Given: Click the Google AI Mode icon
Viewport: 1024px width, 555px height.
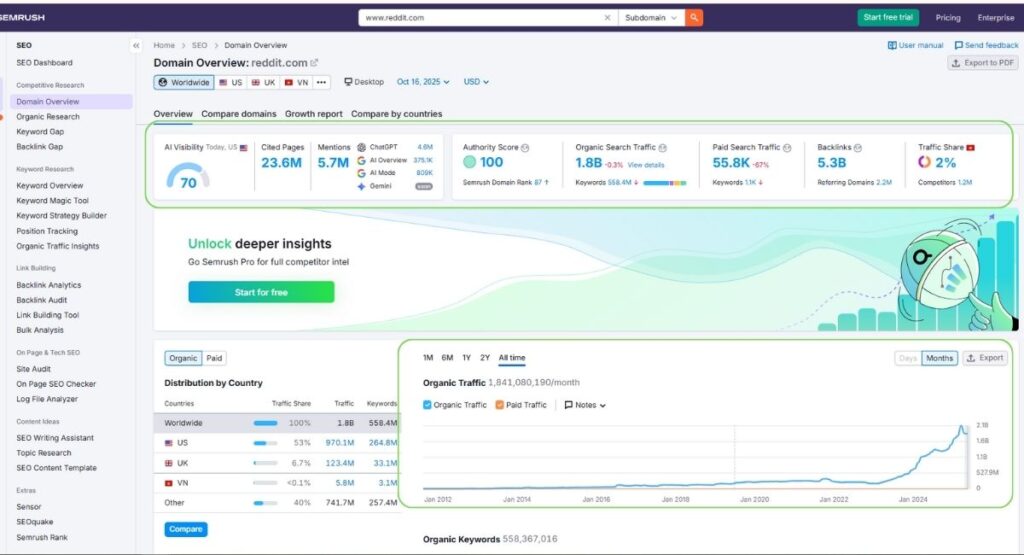Looking at the screenshot, I should [x=361, y=173].
